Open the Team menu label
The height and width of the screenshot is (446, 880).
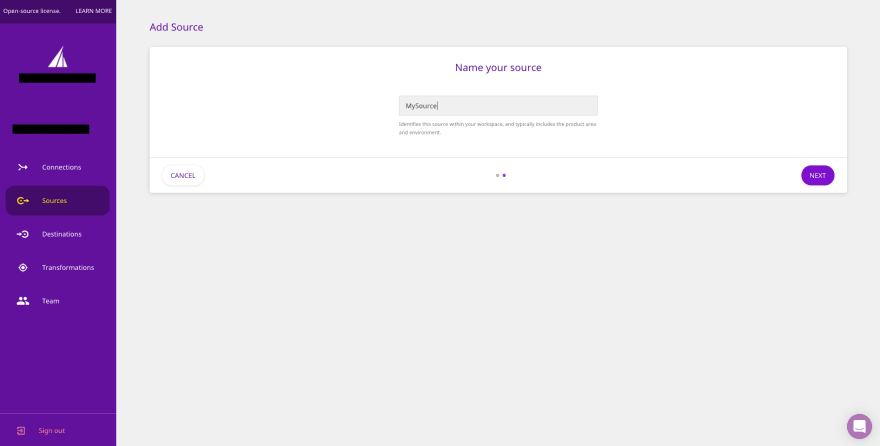pyautogui.click(x=50, y=301)
